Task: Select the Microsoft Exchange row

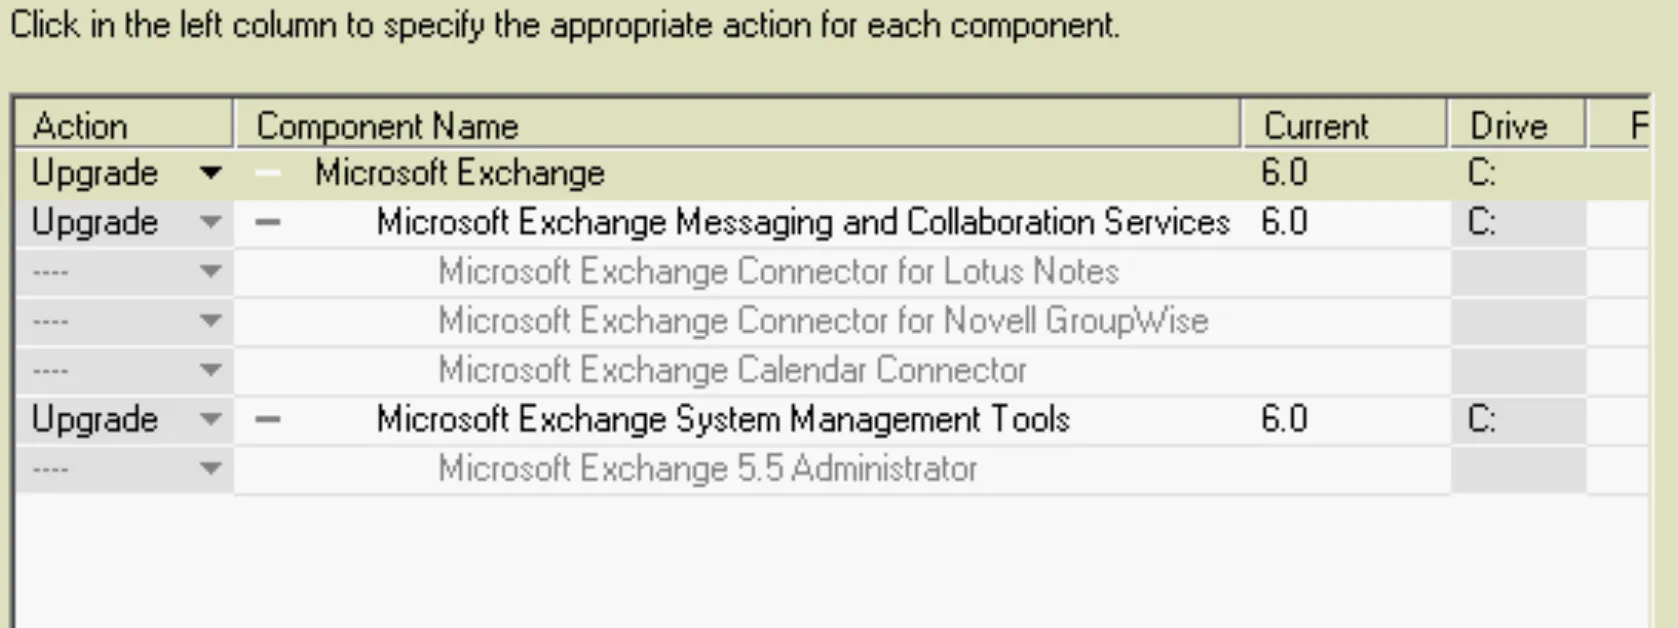Action: 460,172
